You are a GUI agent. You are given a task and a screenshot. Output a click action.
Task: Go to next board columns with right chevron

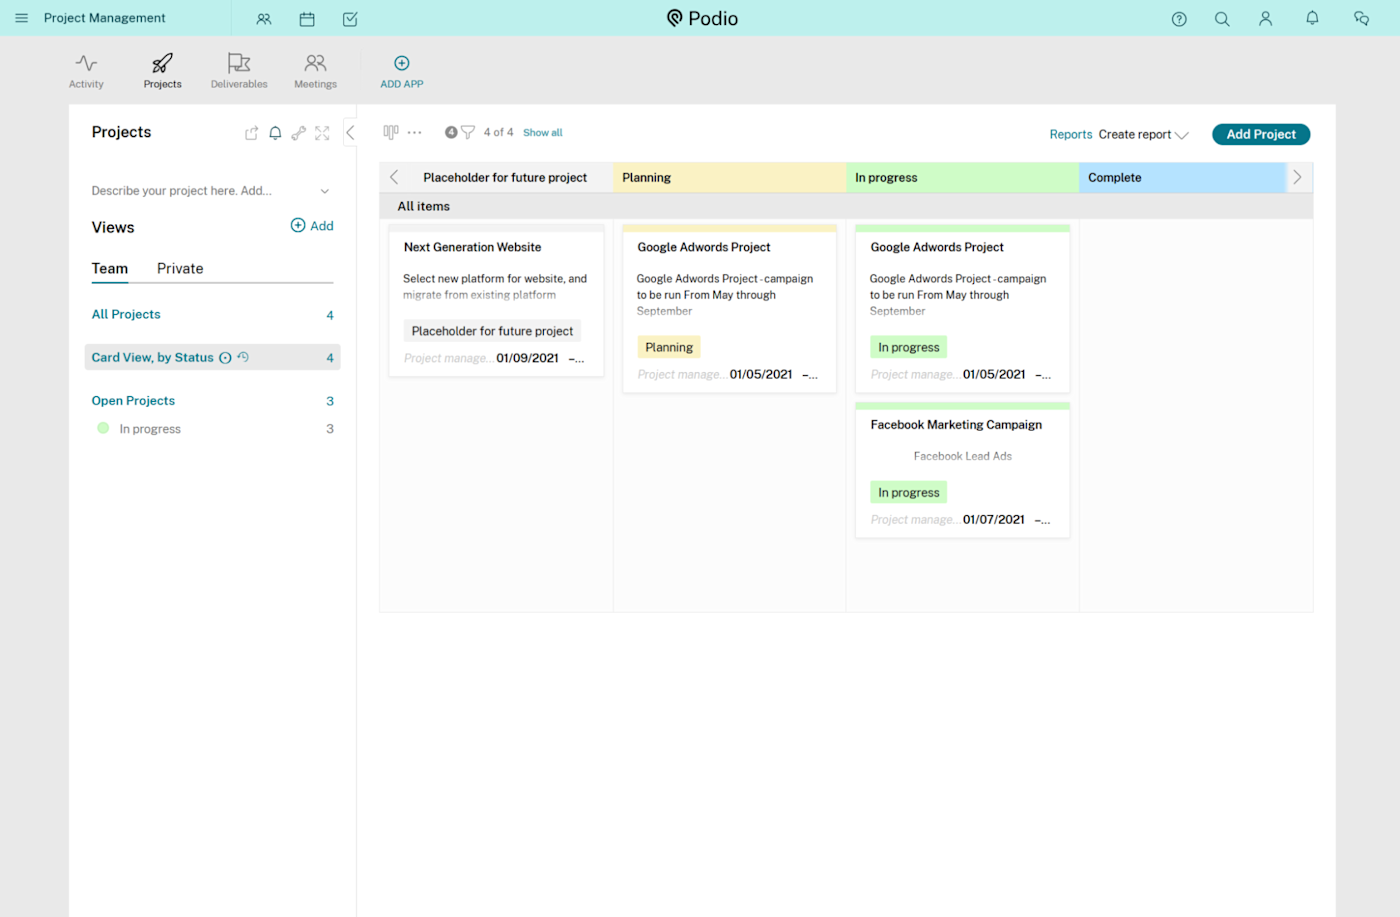pyautogui.click(x=1298, y=177)
